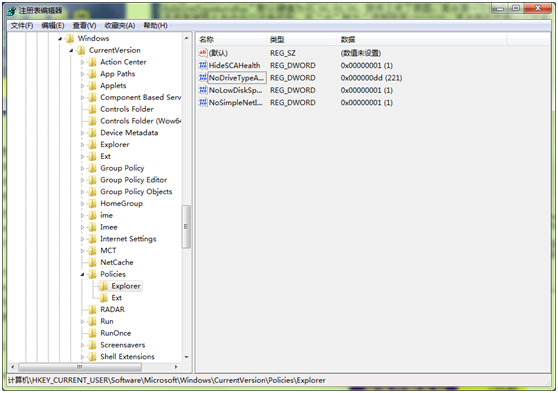Click the Imee folder icon
Image resolution: width=558 pixels, height=393 pixels.
pyautogui.click(x=93, y=227)
